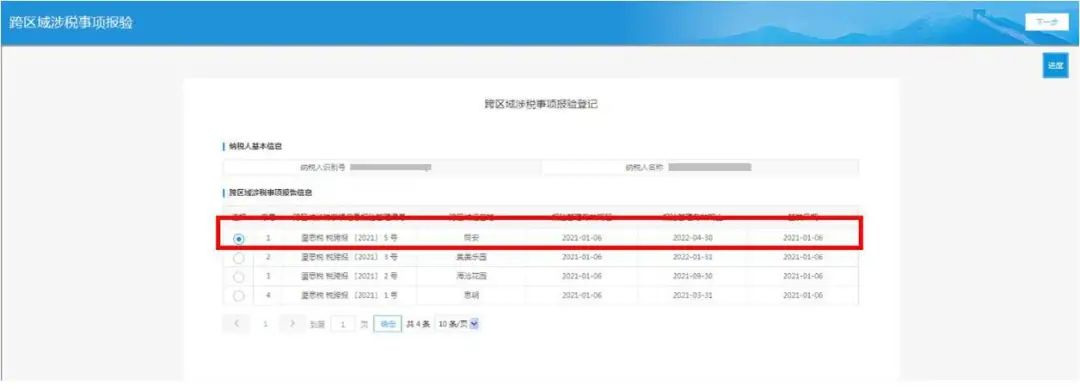
Task: Go to next page with right arrow
Action: pyautogui.click(x=293, y=324)
